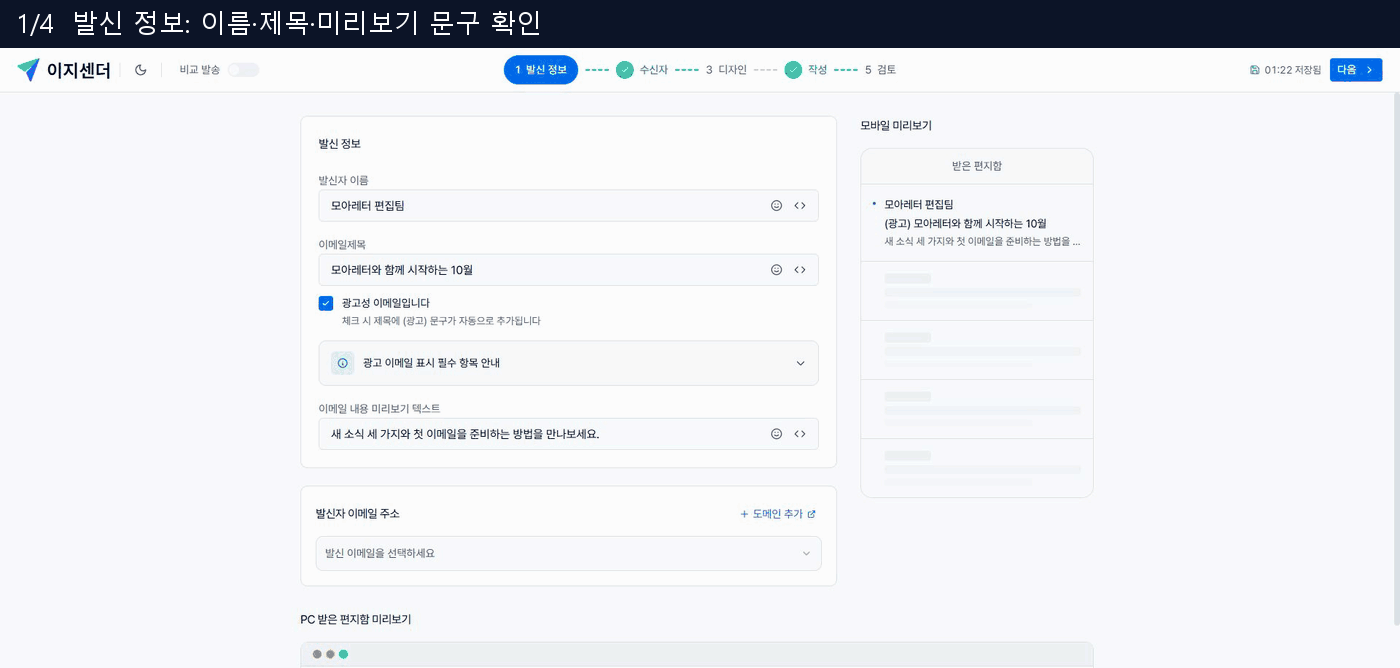Image resolution: width=1400 pixels, height=668 pixels.
Task: Toggle the 비교 발송 switch
Action: tap(243, 70)
